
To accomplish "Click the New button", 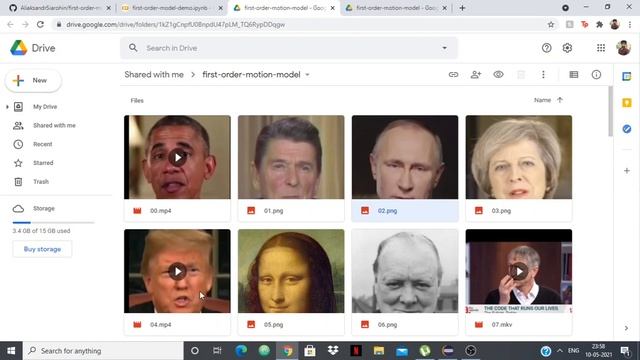I will (33, 80).
